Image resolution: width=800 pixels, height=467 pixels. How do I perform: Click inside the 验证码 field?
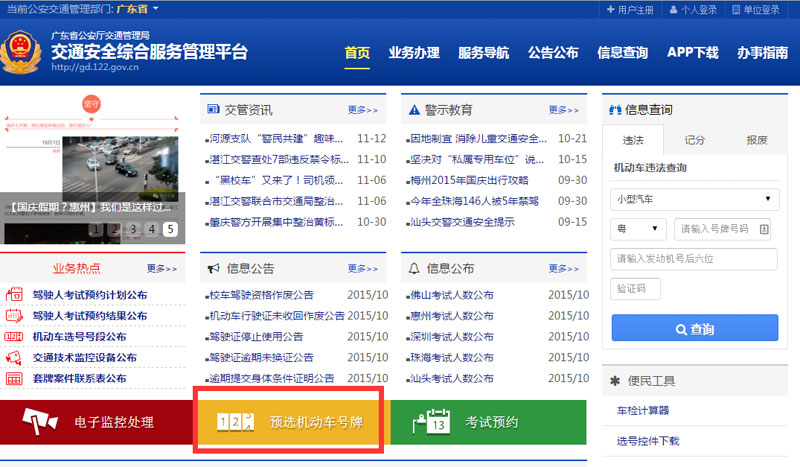tap(635, 289)
